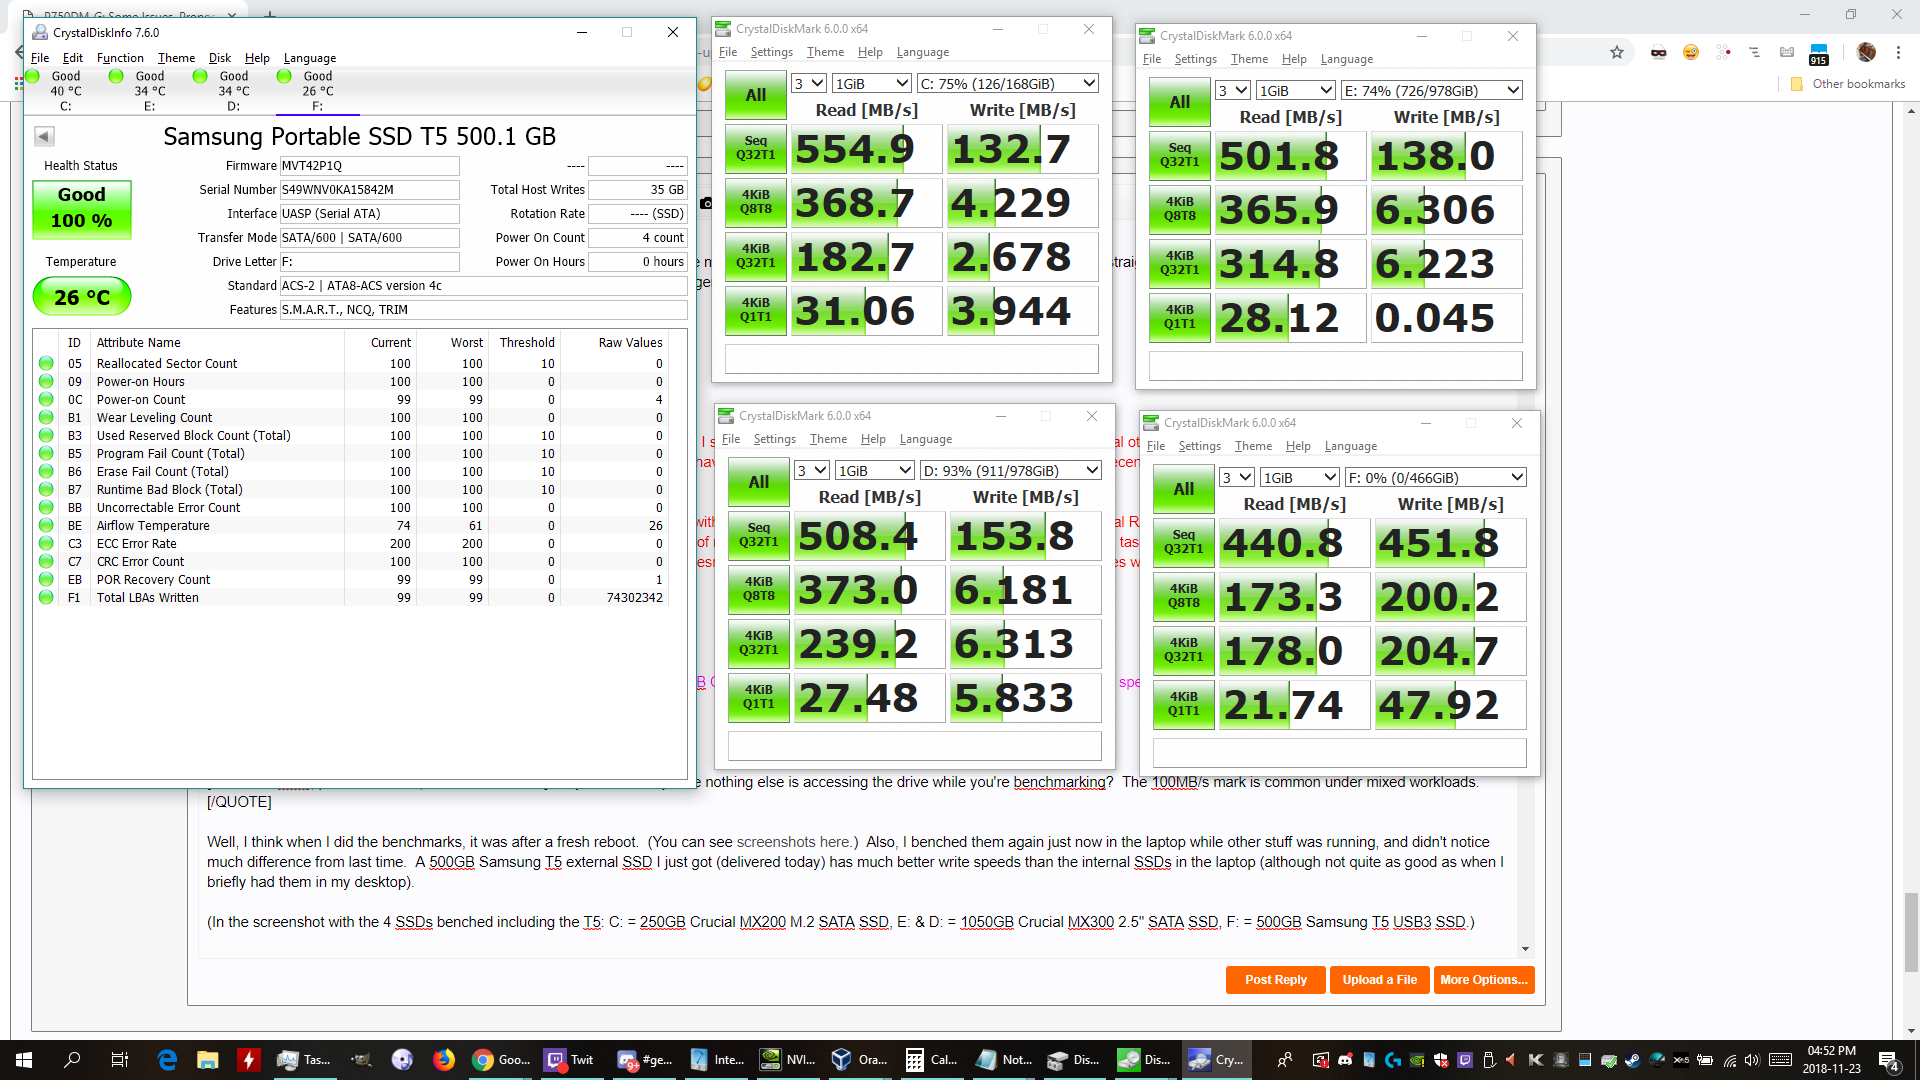Image resolution: width=1920 pixels, height=1080 pixels.
Task: Switch to Google Chrome taskbar button
Action: tap(501, 1060)
